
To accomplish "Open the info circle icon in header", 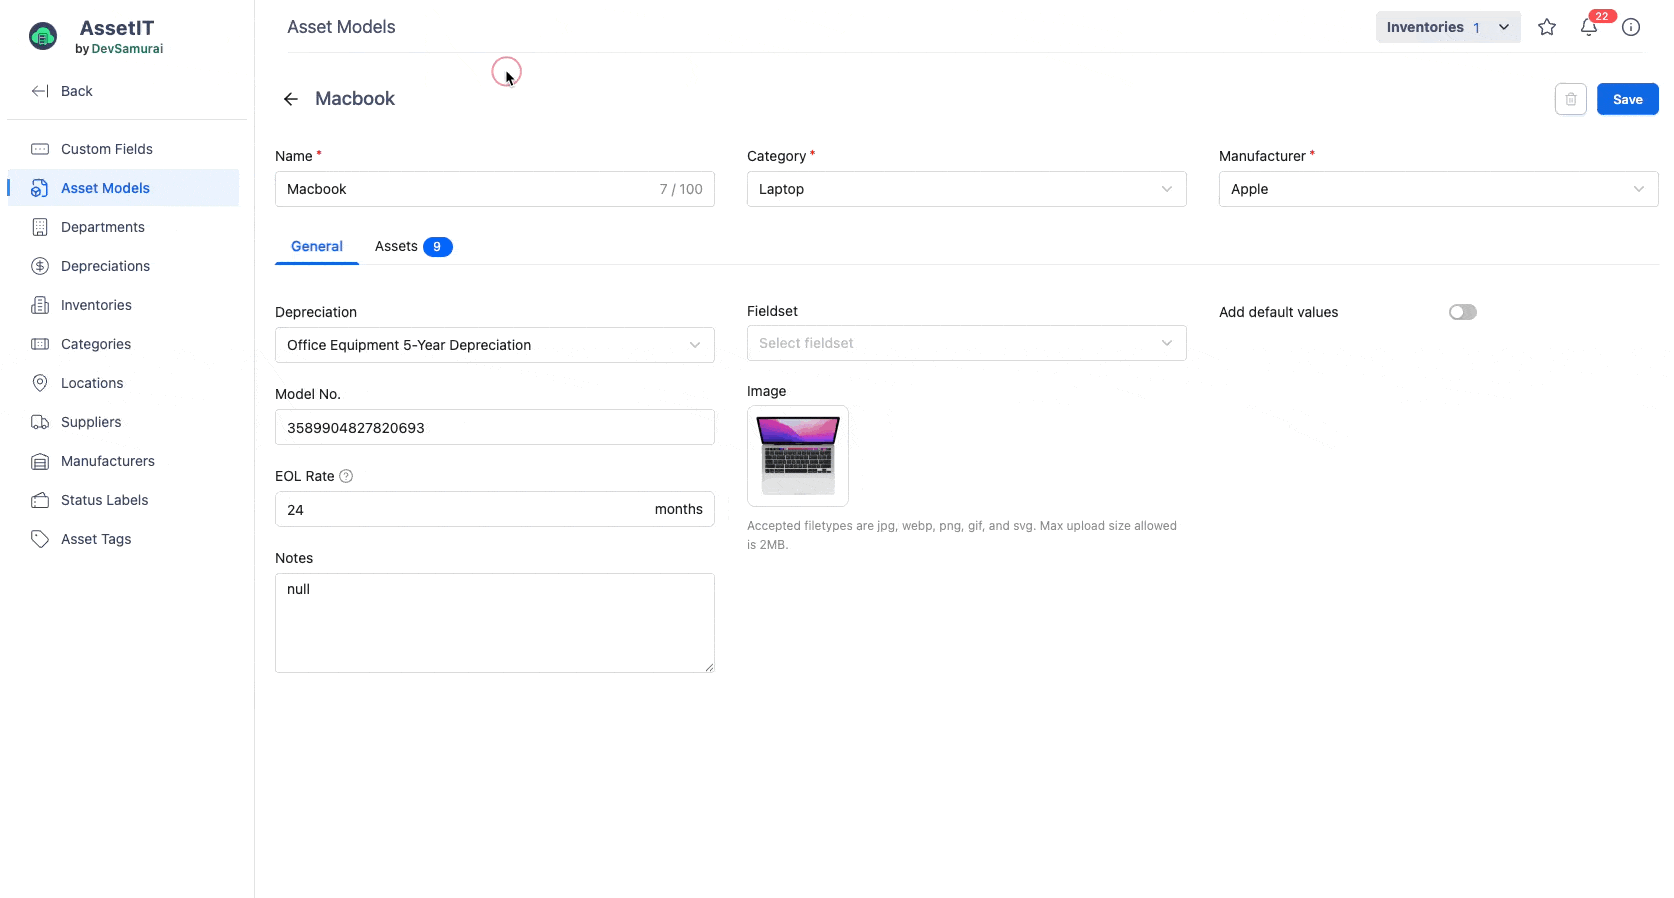I will click(x=1630, y=27).
